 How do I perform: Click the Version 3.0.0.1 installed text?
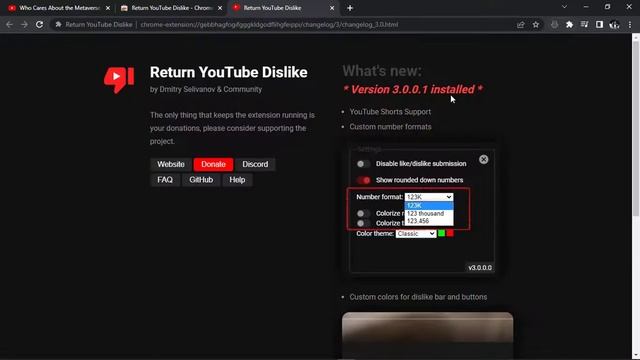coord(413,89)
